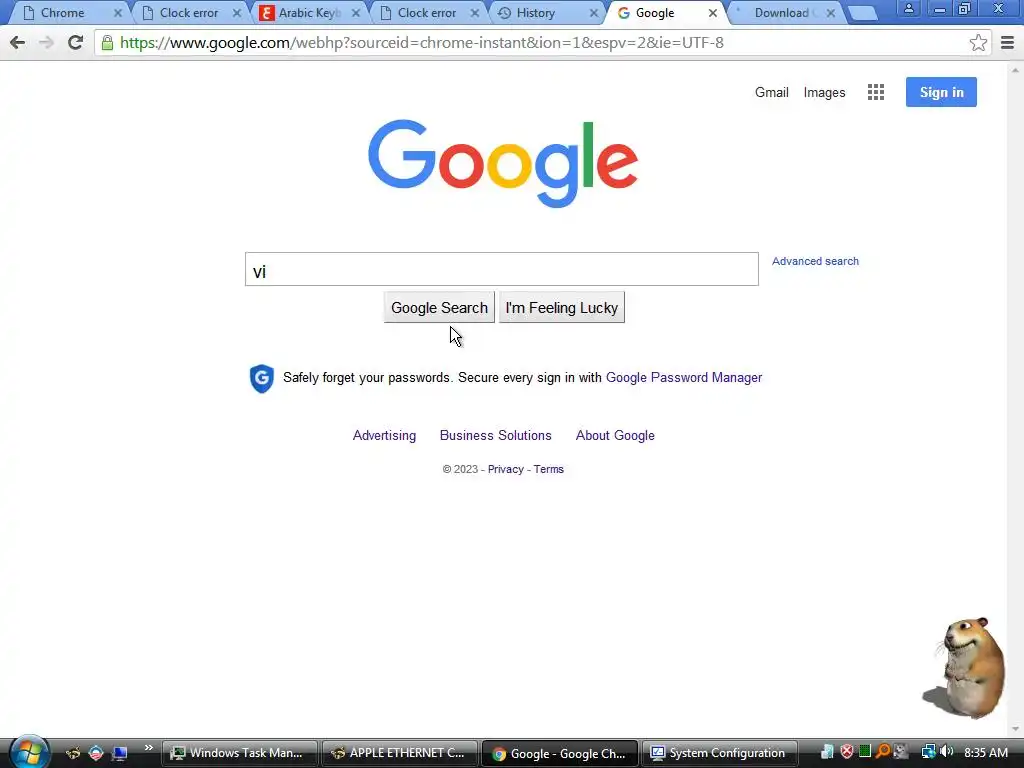Open network status tray icon
The width and height of the screenshot is (1024, 768).
pyautogui.click(x=927, y=752)
